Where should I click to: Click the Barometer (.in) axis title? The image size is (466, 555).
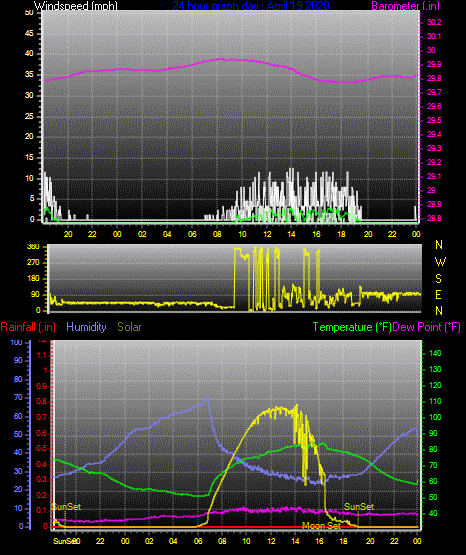(x=405, y=6)
